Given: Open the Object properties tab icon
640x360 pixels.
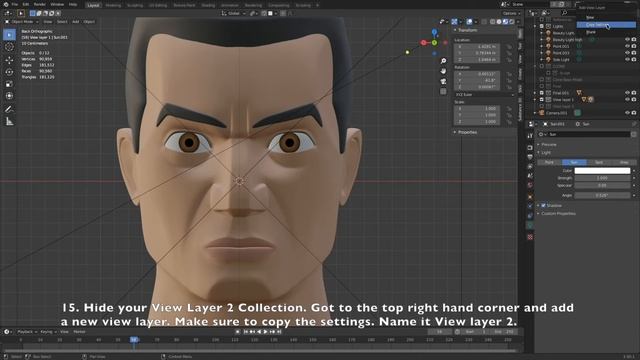Looking at the screenshot, I should pyautogui.click(x=530, y=197).
